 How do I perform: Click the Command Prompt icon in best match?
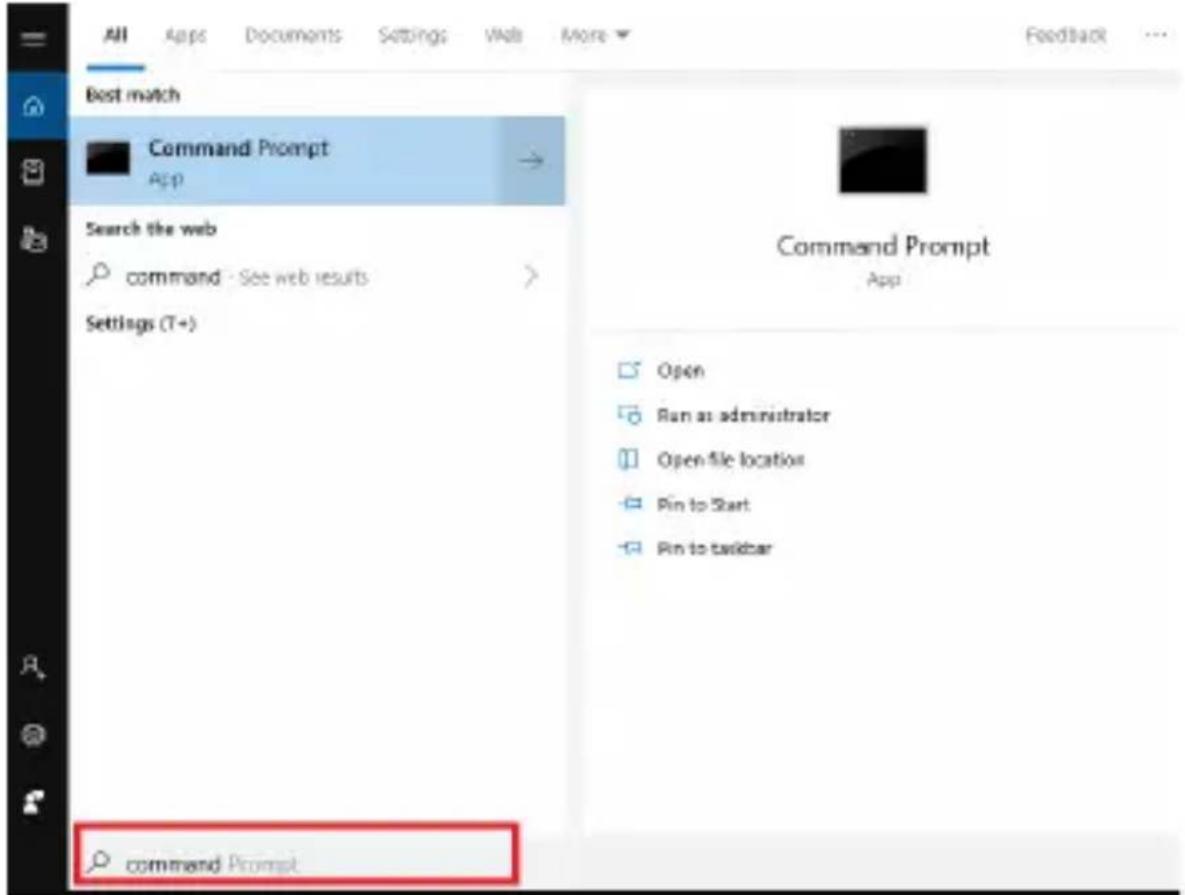[x=107, y=159]
